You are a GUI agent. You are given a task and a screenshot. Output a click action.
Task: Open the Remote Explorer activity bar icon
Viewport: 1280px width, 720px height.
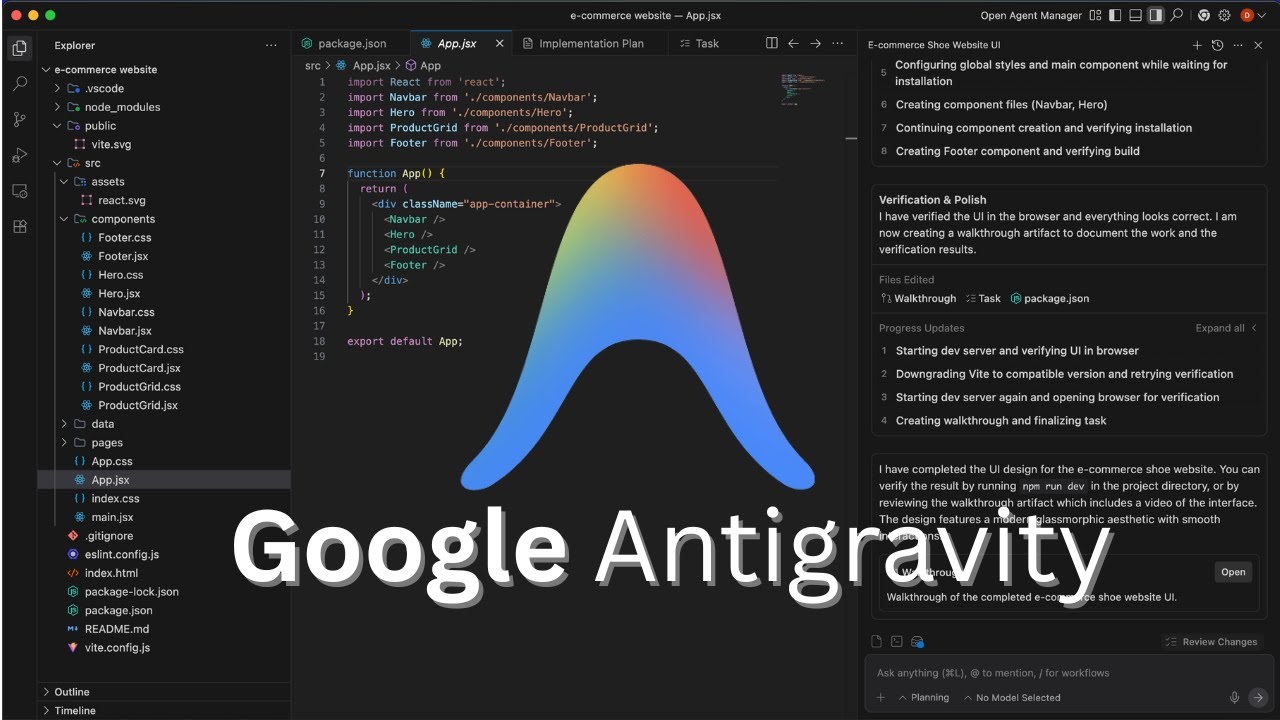[x=19, y=191]
